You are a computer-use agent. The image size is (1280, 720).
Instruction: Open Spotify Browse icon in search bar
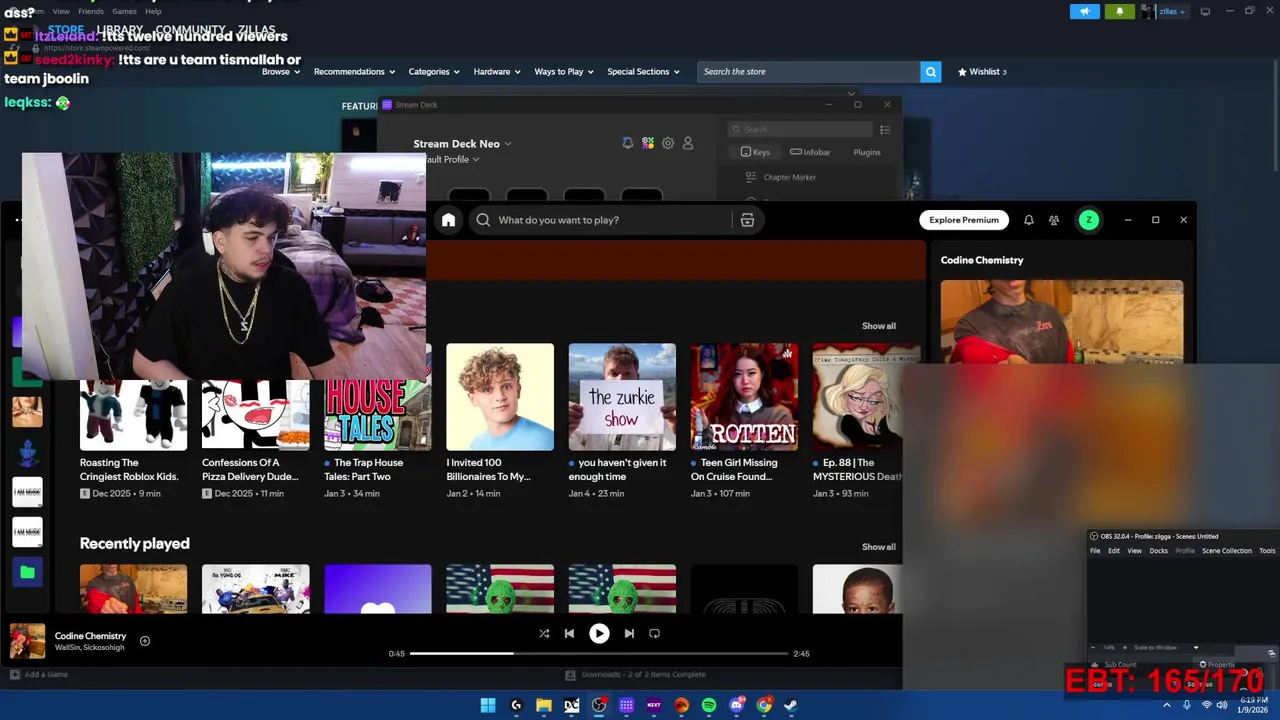[x=747, y=220]
